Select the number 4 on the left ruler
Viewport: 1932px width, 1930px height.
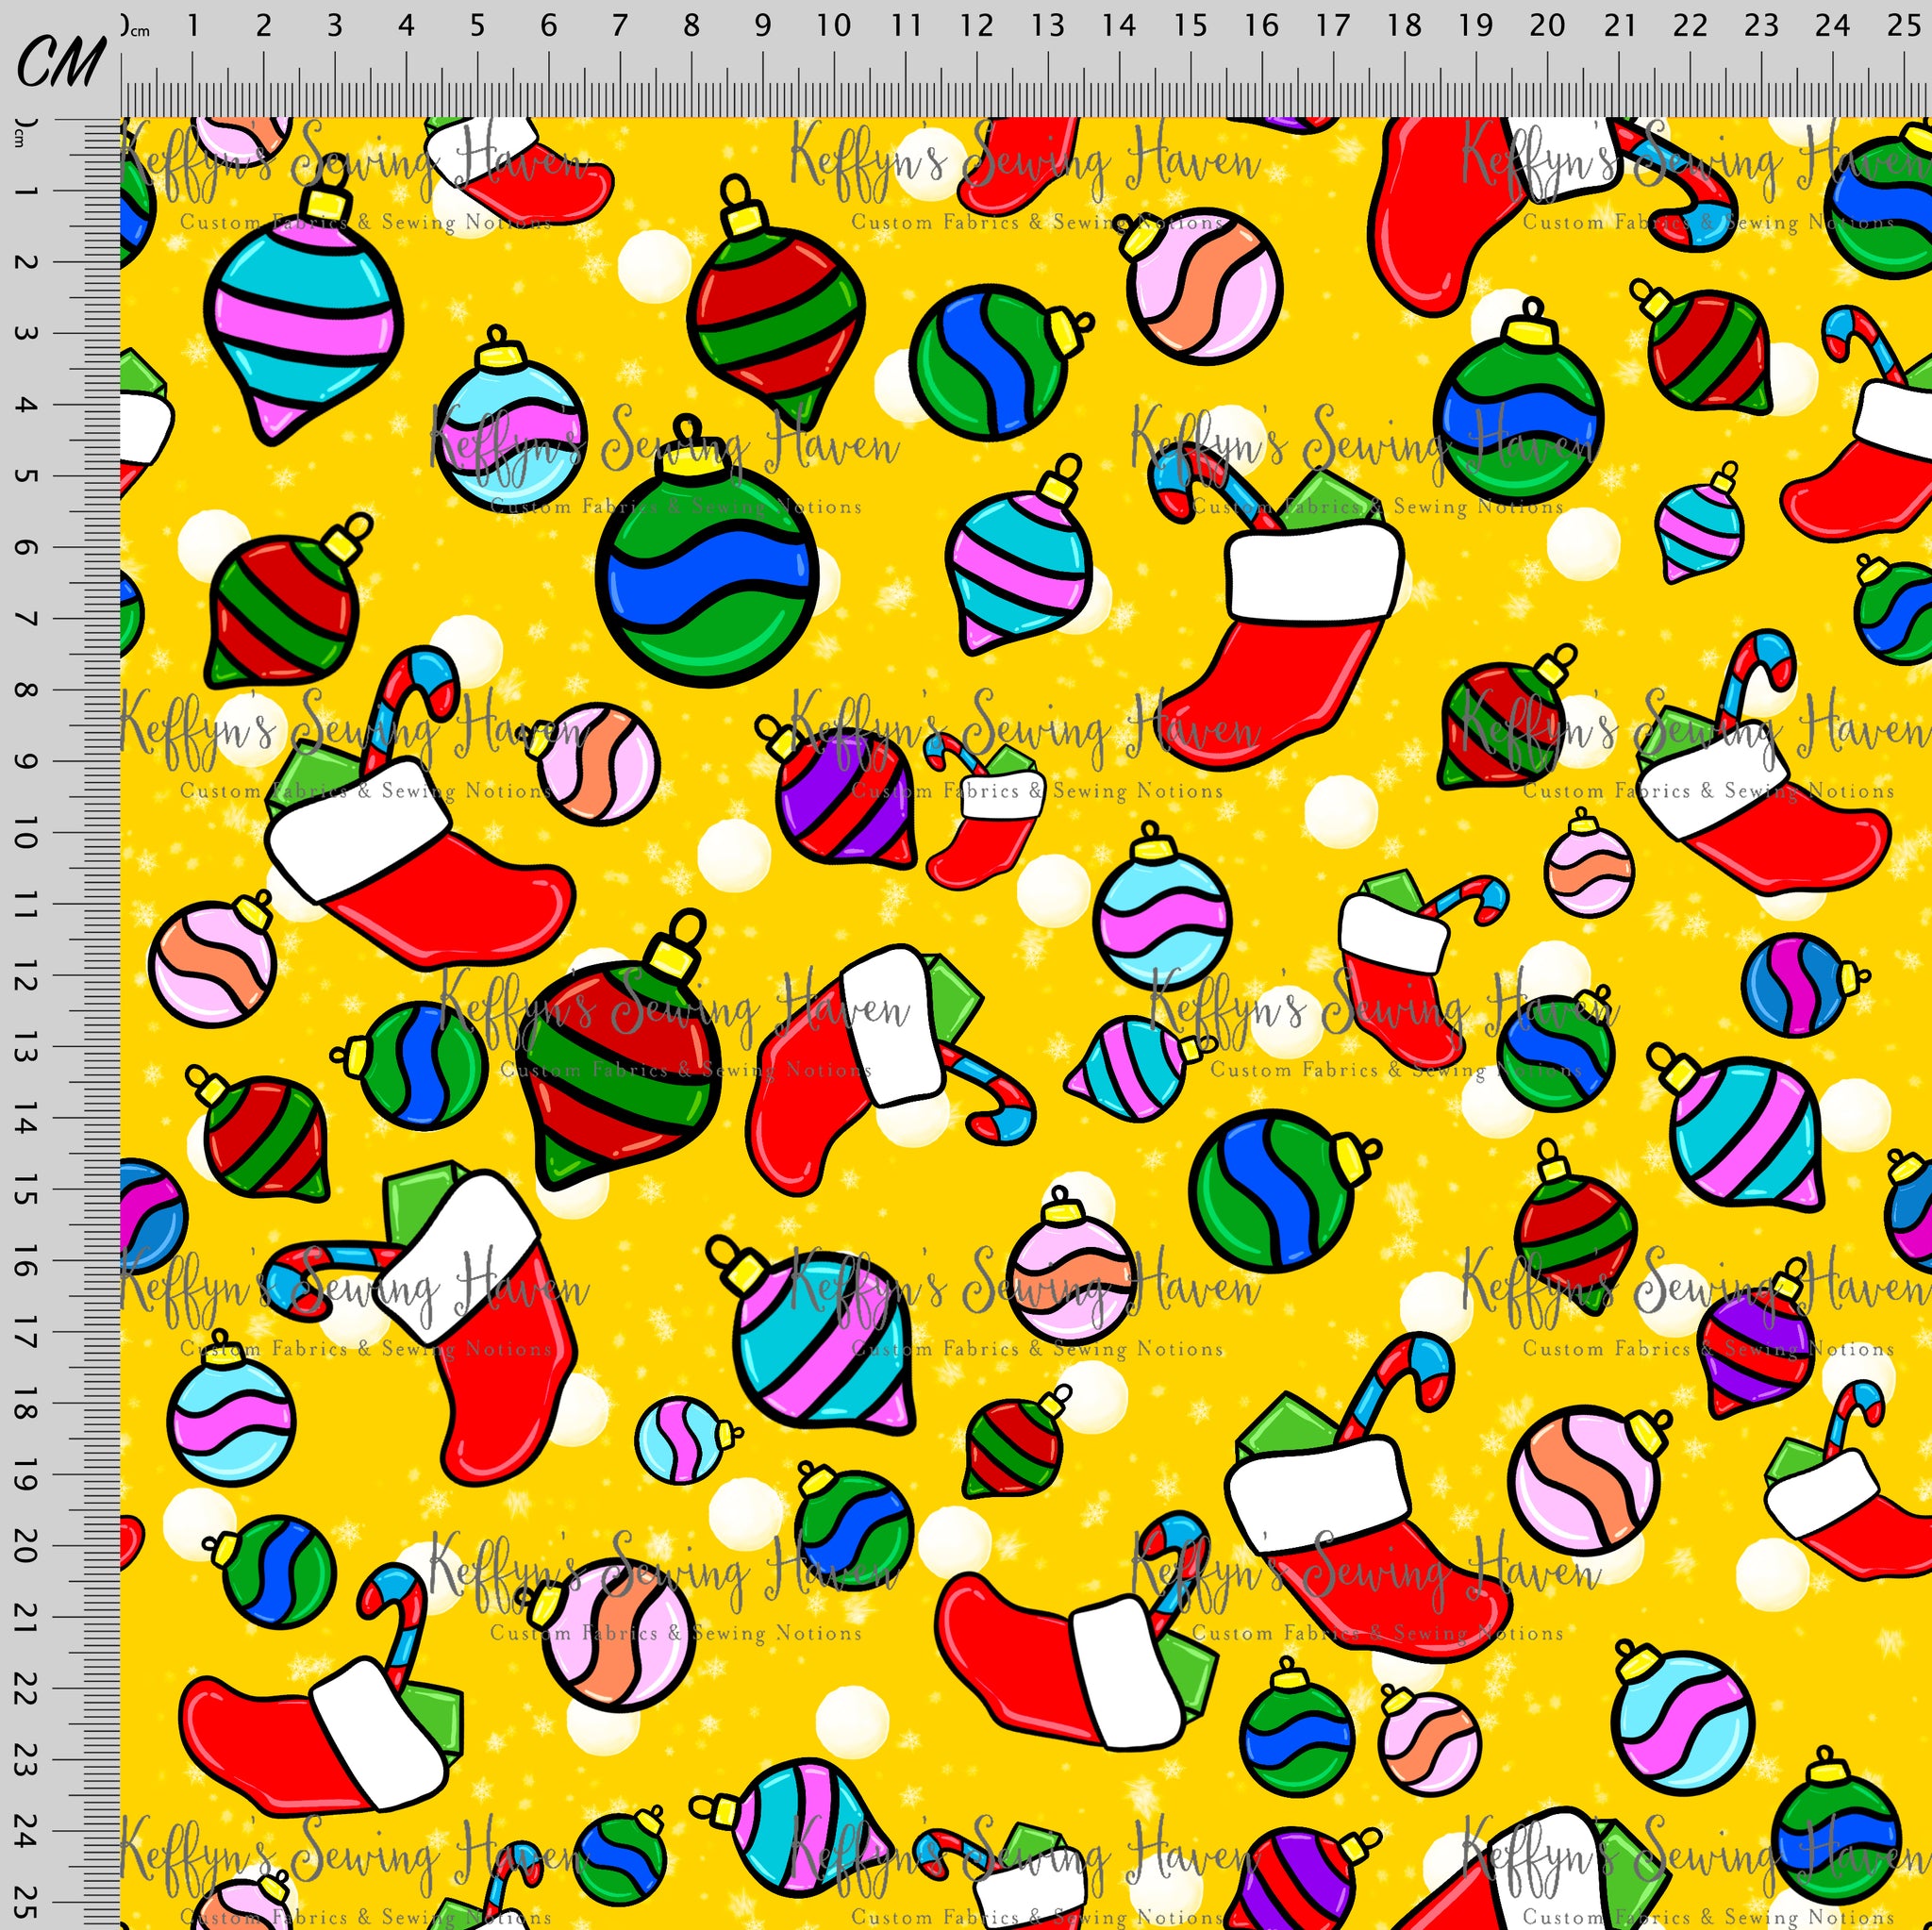pos(25,405)
